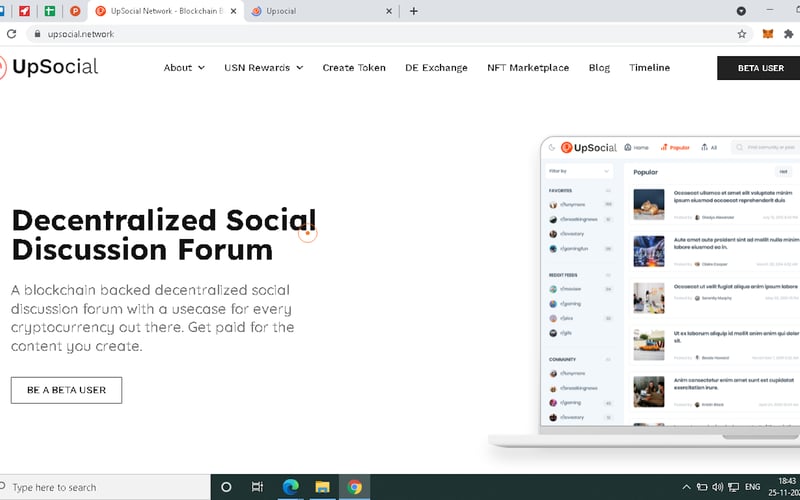Open the Timeline page
800x500 pixels.
point(649,67)
